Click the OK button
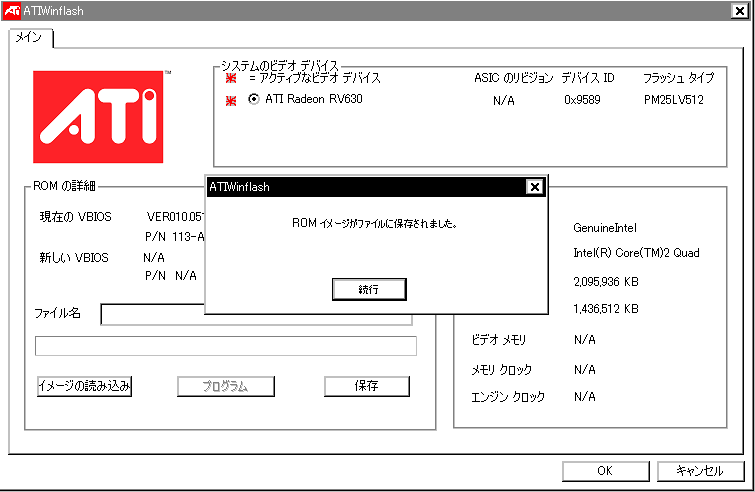Image resolution: width=755 pixels, height=492 pixels. tap(605, 471)
